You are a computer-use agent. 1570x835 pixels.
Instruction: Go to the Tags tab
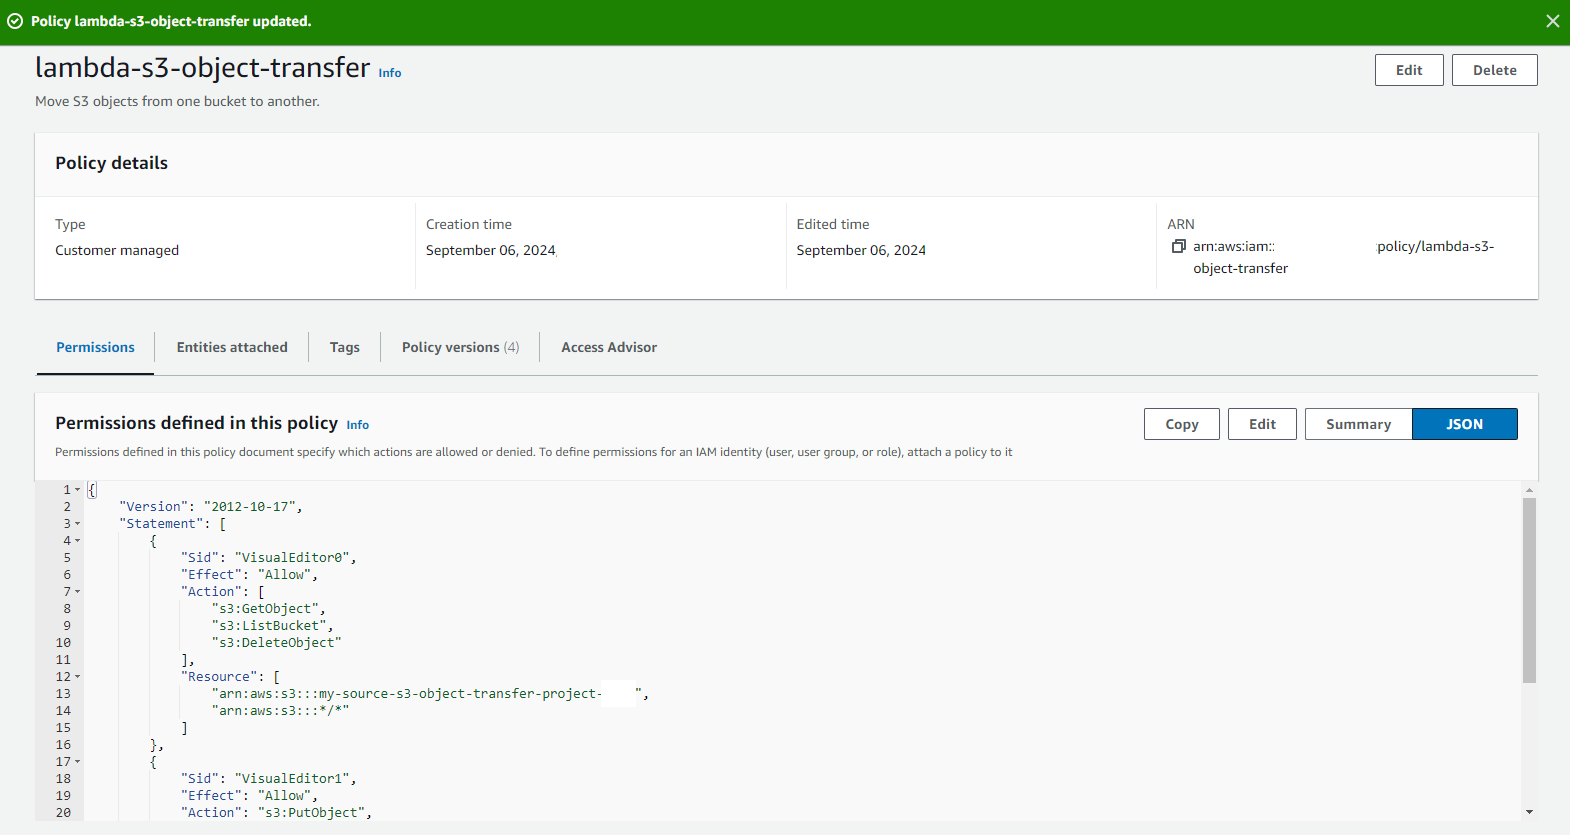pos(345,347)
